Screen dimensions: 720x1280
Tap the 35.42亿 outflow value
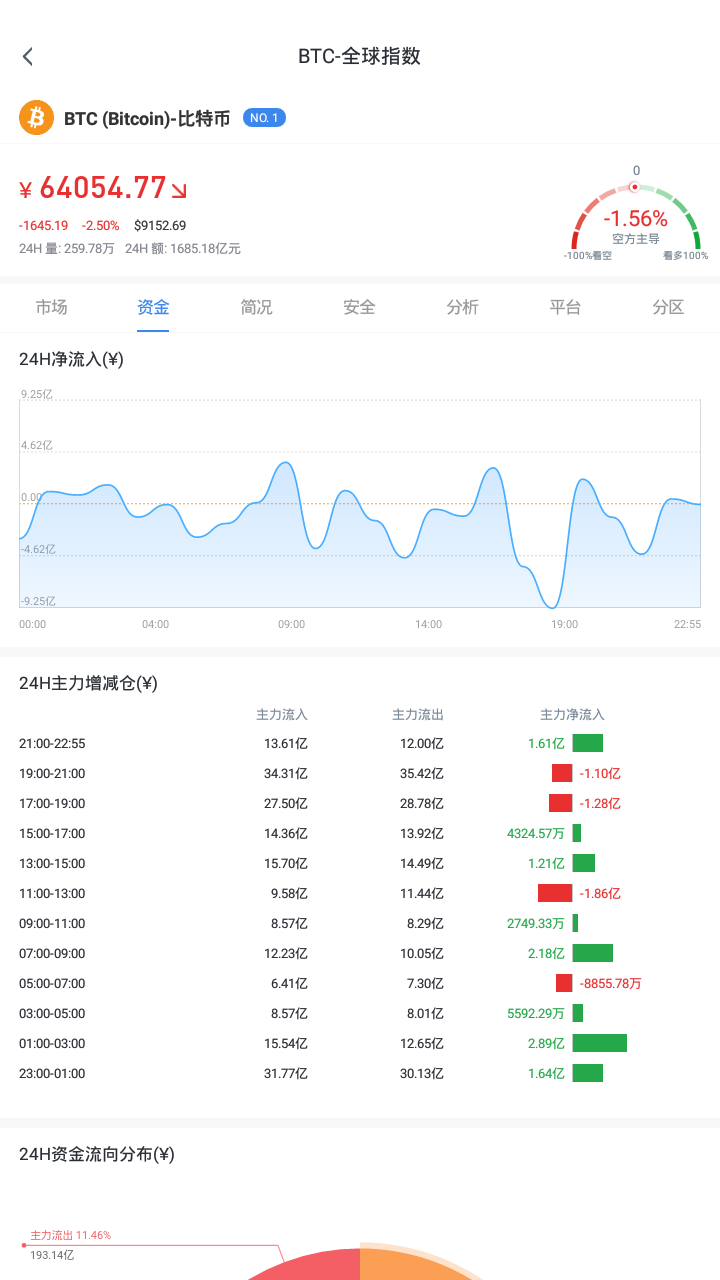pyautogui.click(x=422, y=773)
